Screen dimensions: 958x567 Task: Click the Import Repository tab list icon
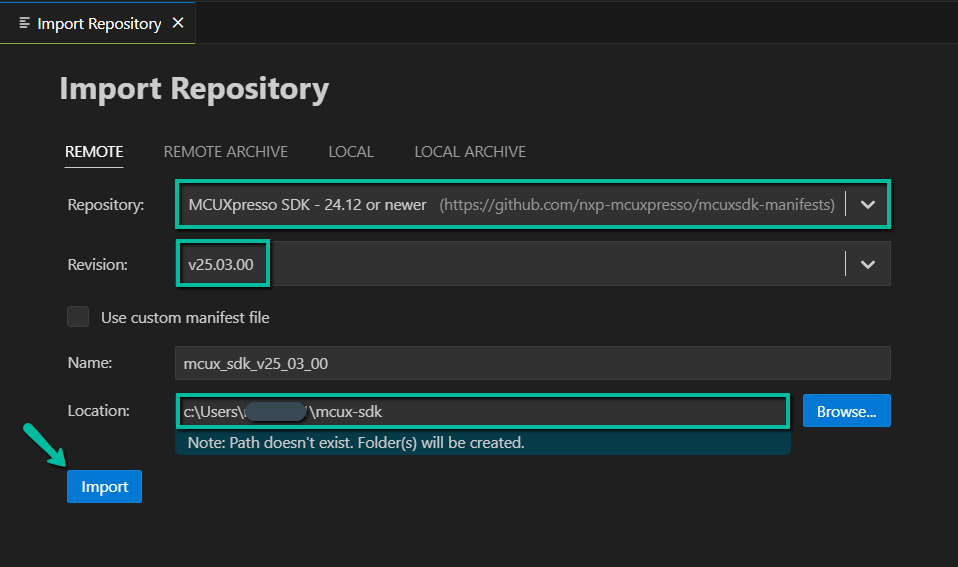click(x=24, y=23)
